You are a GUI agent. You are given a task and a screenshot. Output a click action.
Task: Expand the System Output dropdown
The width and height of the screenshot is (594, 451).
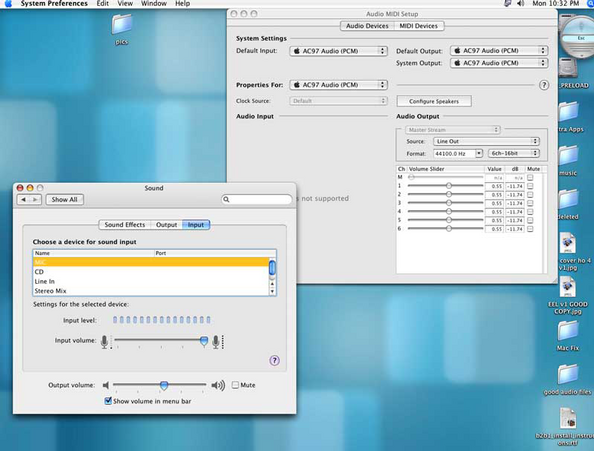click(499, 63)
